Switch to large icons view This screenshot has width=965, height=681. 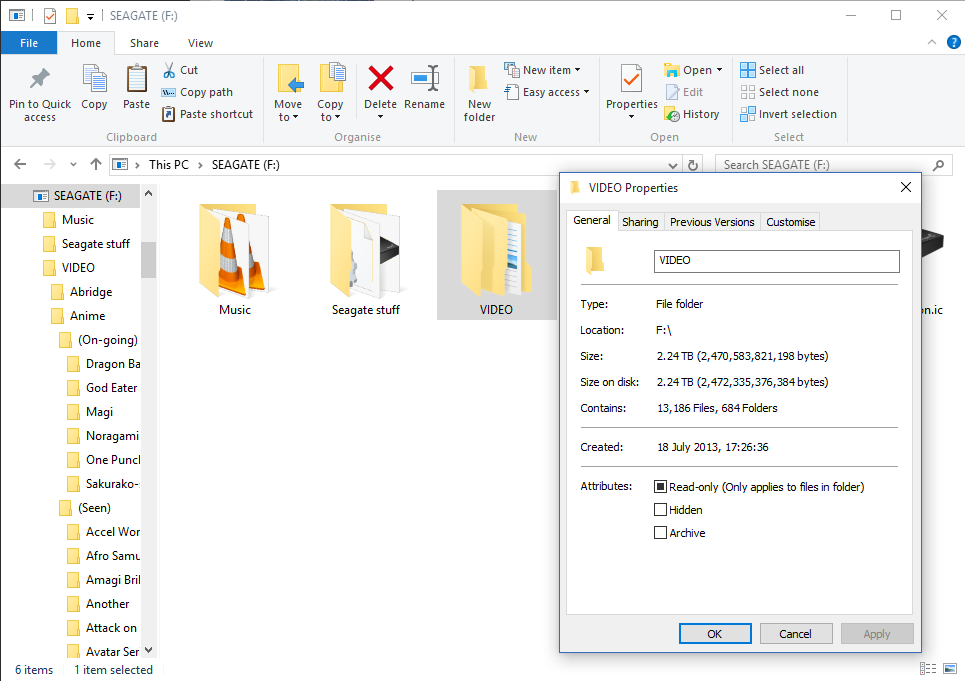(x=950, y=669)
